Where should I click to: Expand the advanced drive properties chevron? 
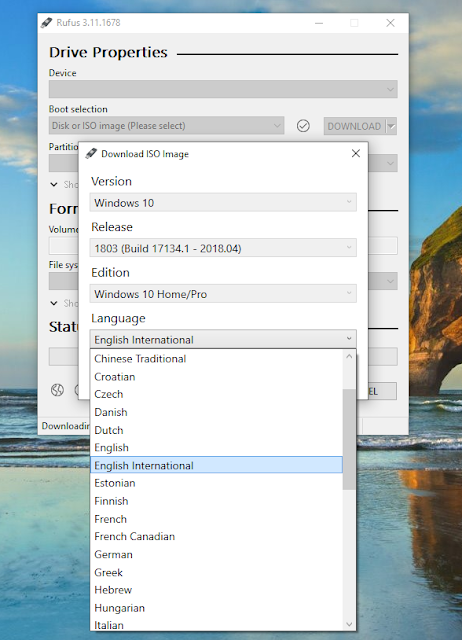pos(54,184)
